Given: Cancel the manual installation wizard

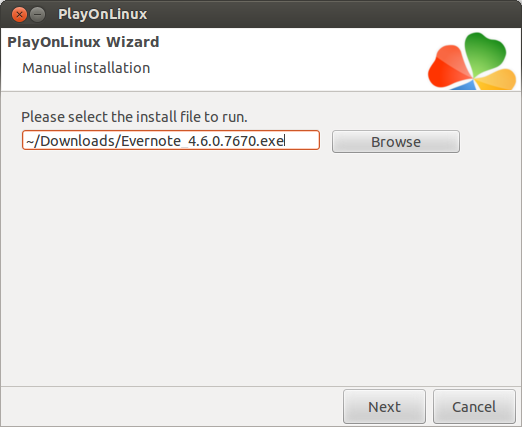Looking at the screenshot, I should pos(474,407).
